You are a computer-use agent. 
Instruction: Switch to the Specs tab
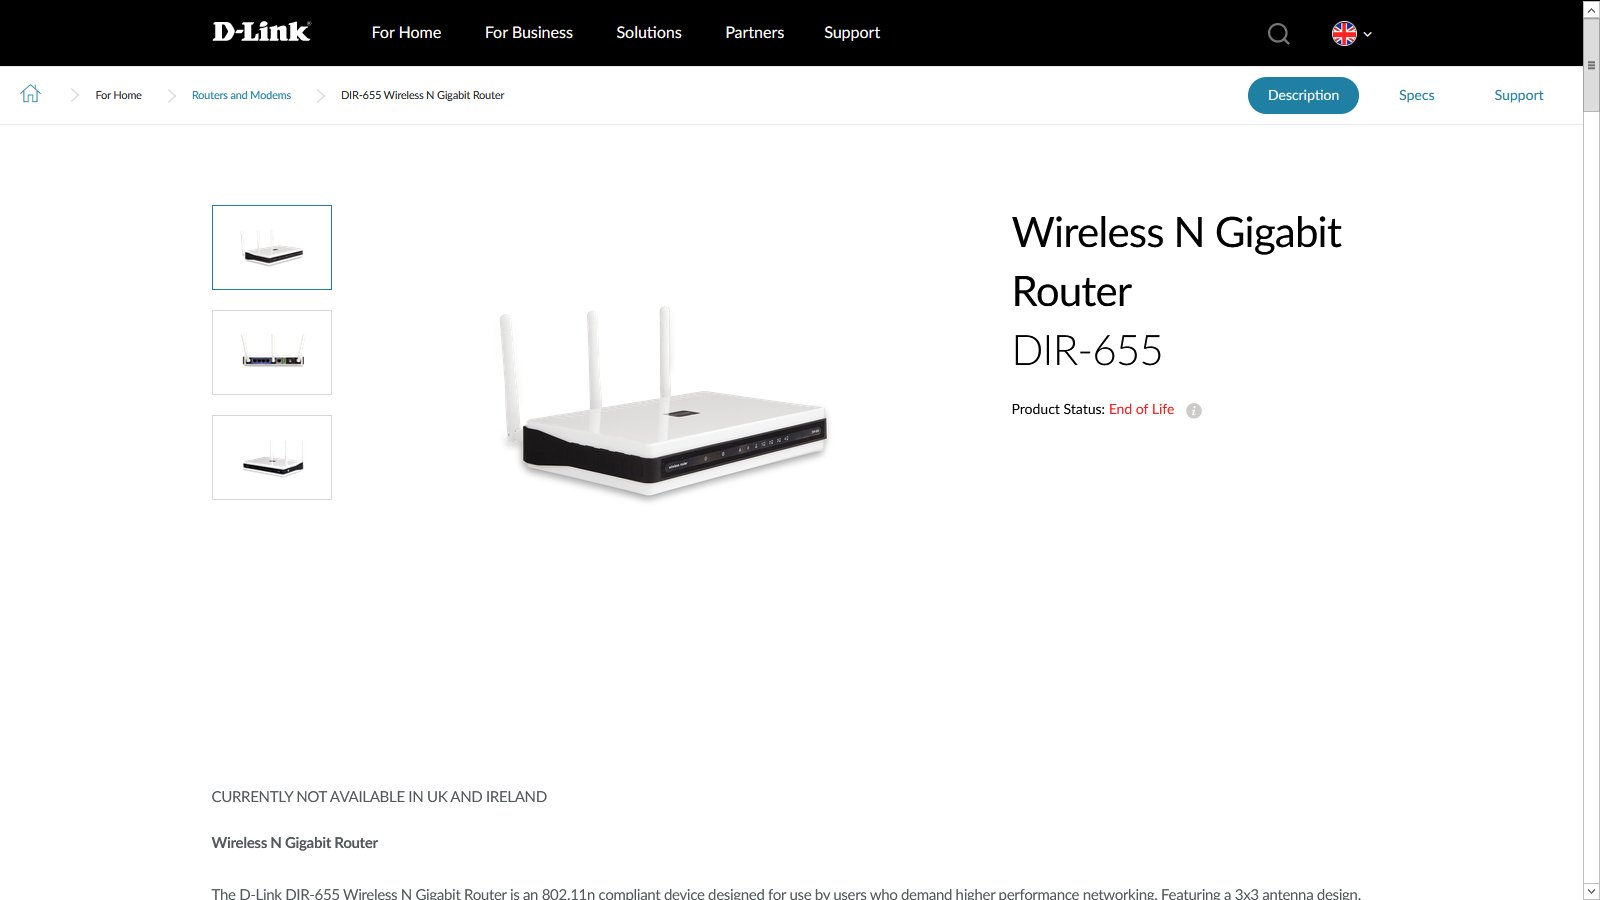pos(1416,95)
